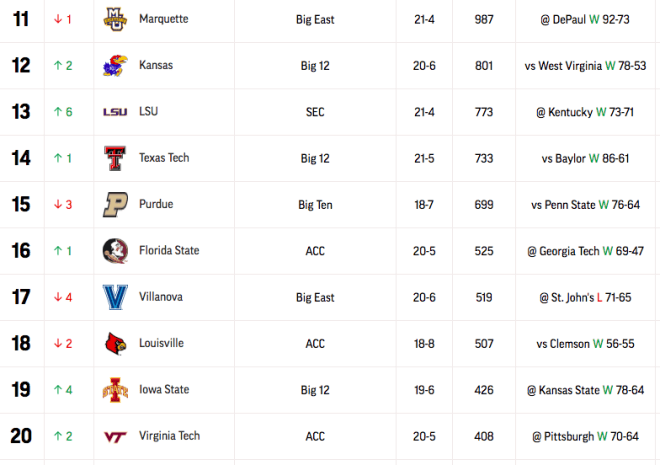Click the Iowa State team name
This screenshot has height=465, width=660.
(x=164, y=389)
